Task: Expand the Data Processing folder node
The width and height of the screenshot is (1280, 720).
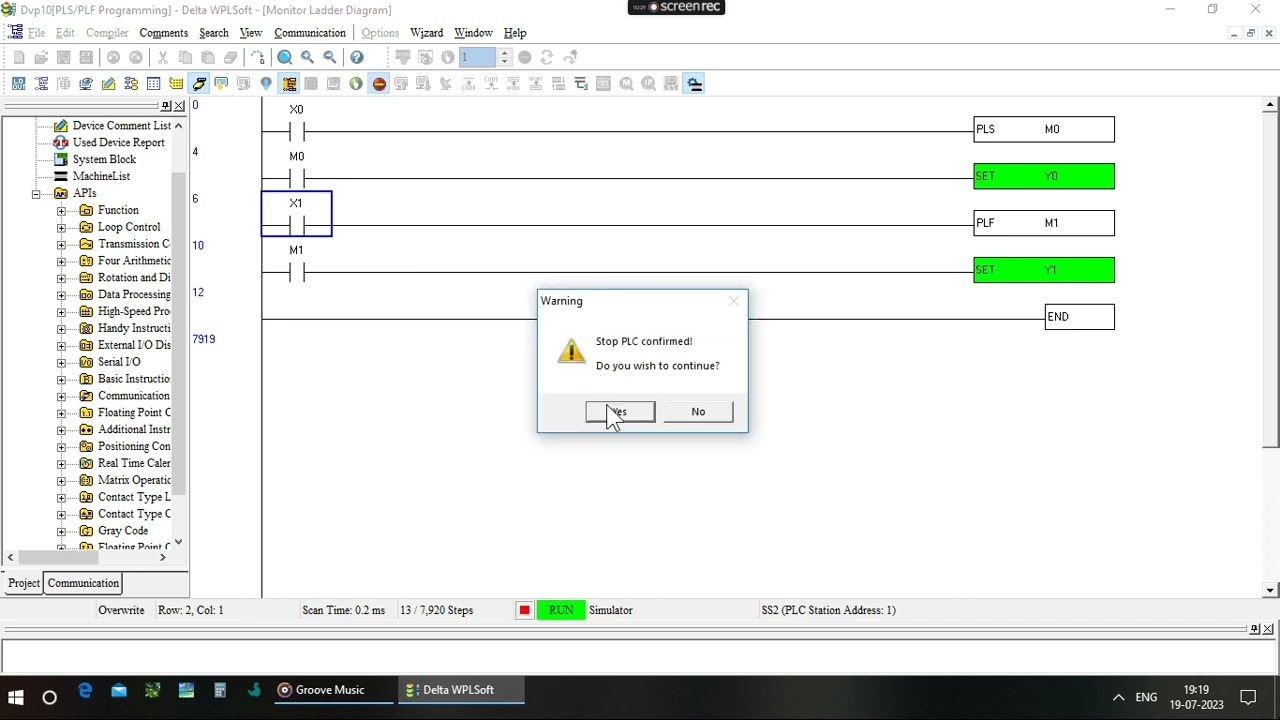Action: (x=61, y=295)
